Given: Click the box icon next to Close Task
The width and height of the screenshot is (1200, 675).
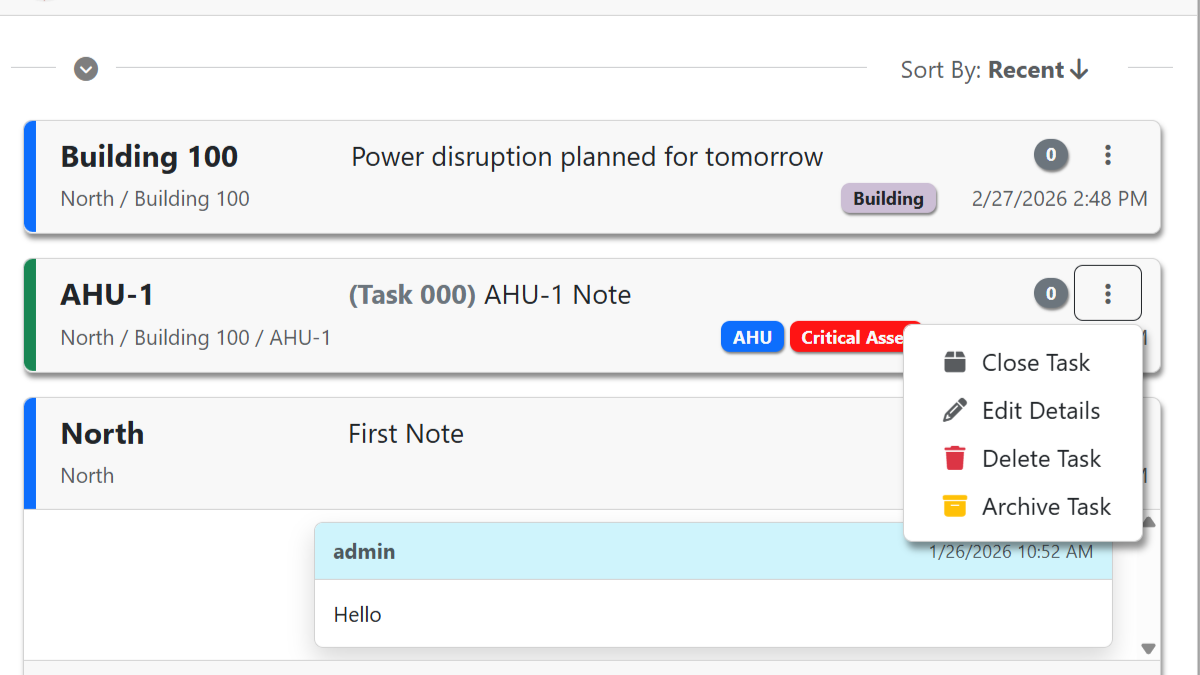Looking at the screenshot, I should tap(953, 362).
